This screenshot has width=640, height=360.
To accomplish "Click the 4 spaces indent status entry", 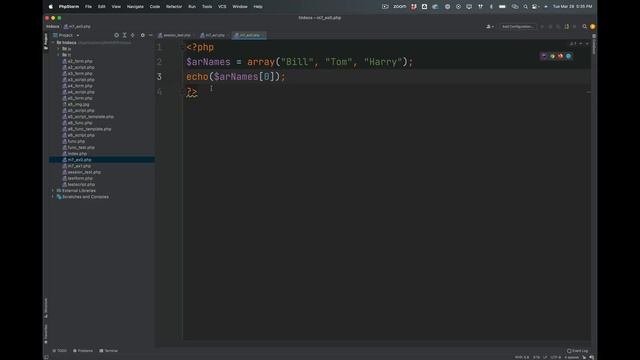I will pyautogui.click(x=571, y=357).
